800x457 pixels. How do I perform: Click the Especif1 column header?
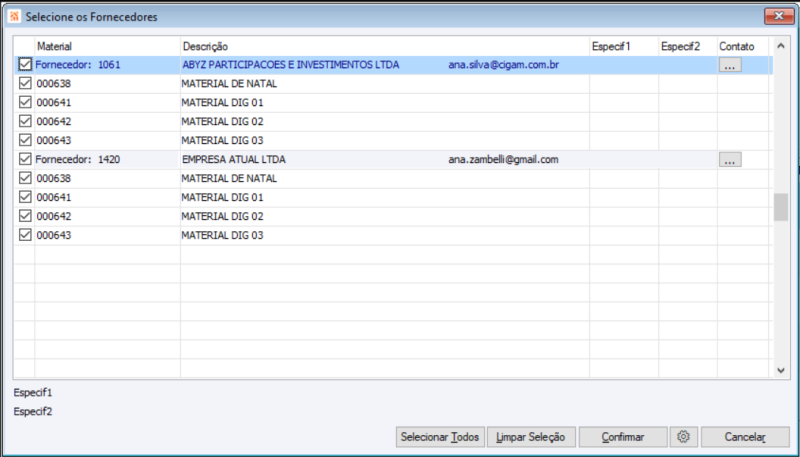pos(624,46)
